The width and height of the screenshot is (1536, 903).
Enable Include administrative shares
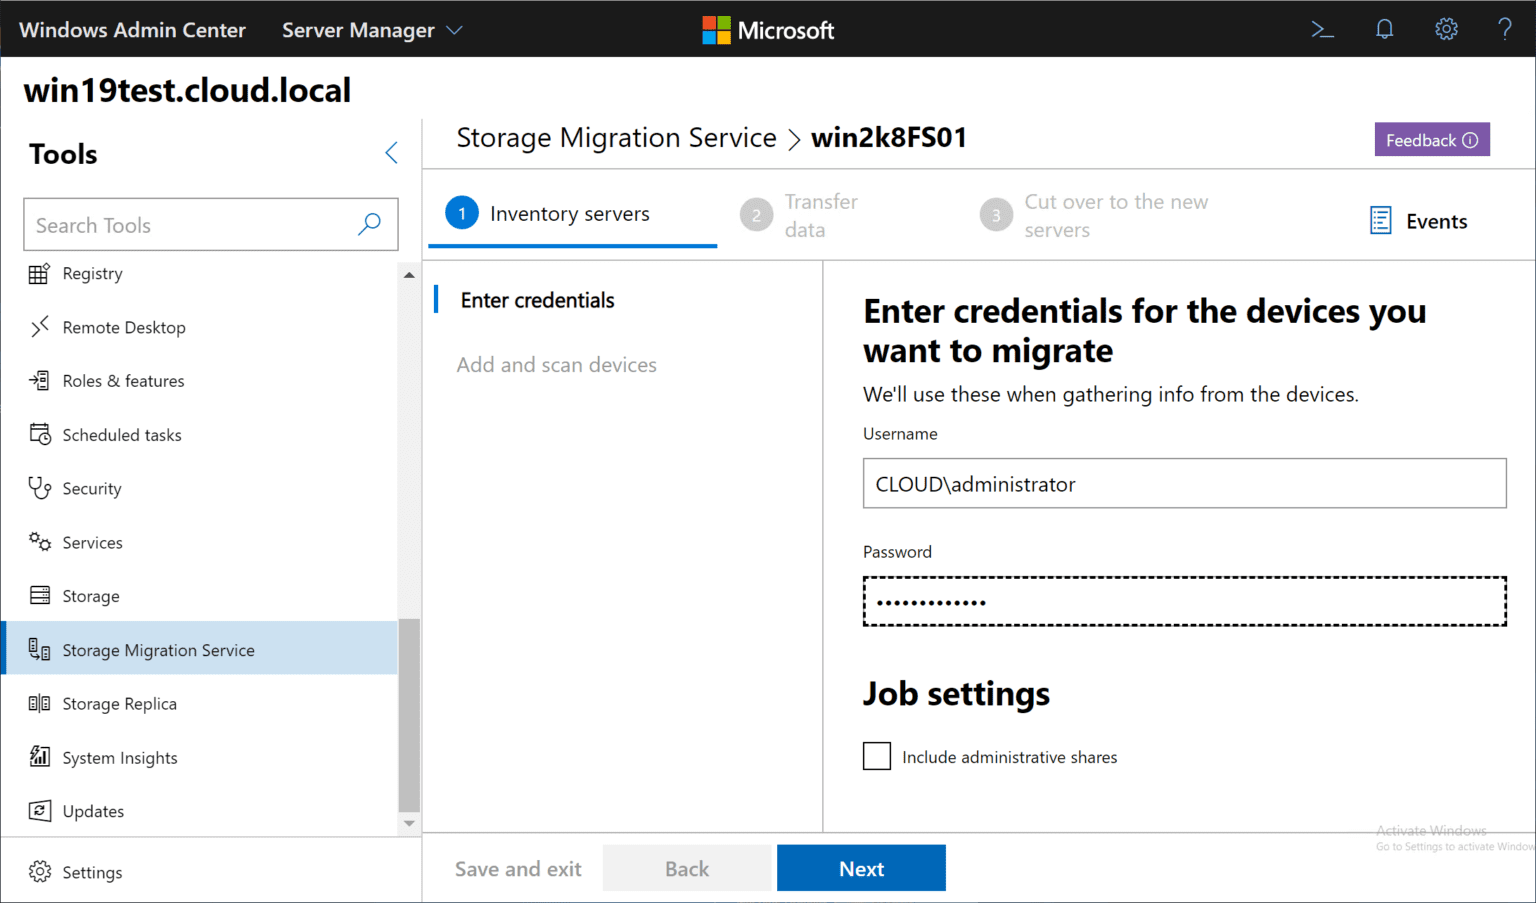coord(877,756)
